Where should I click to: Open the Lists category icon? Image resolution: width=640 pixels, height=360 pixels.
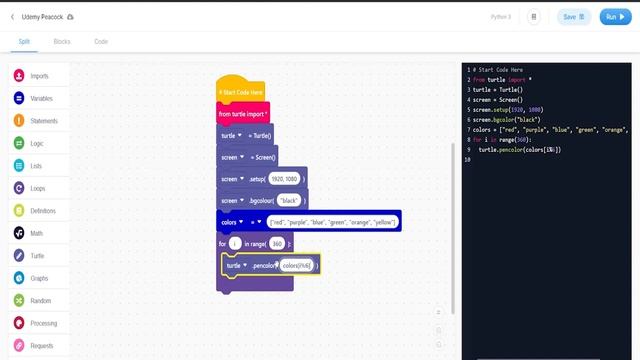tap(19, 165)
